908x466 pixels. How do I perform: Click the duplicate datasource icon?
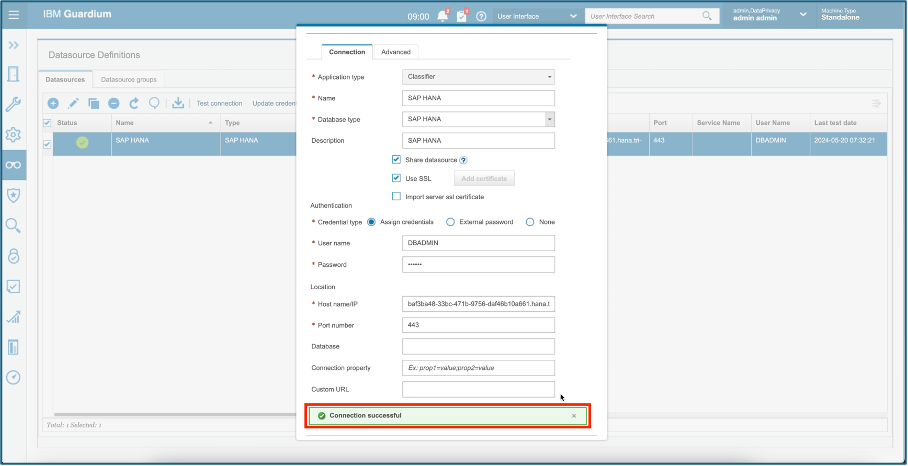(93, 104)
